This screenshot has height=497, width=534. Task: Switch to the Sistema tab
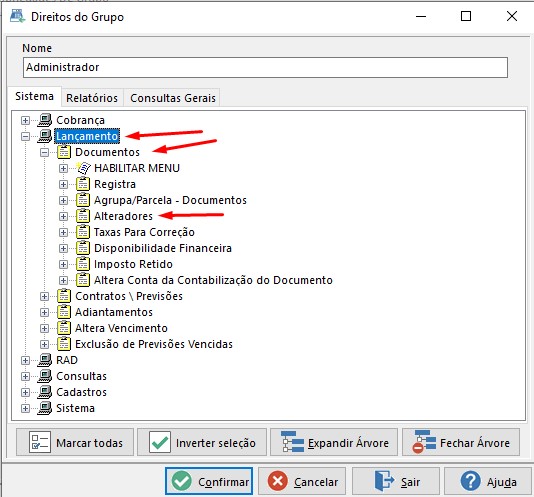tap(34, 96)
